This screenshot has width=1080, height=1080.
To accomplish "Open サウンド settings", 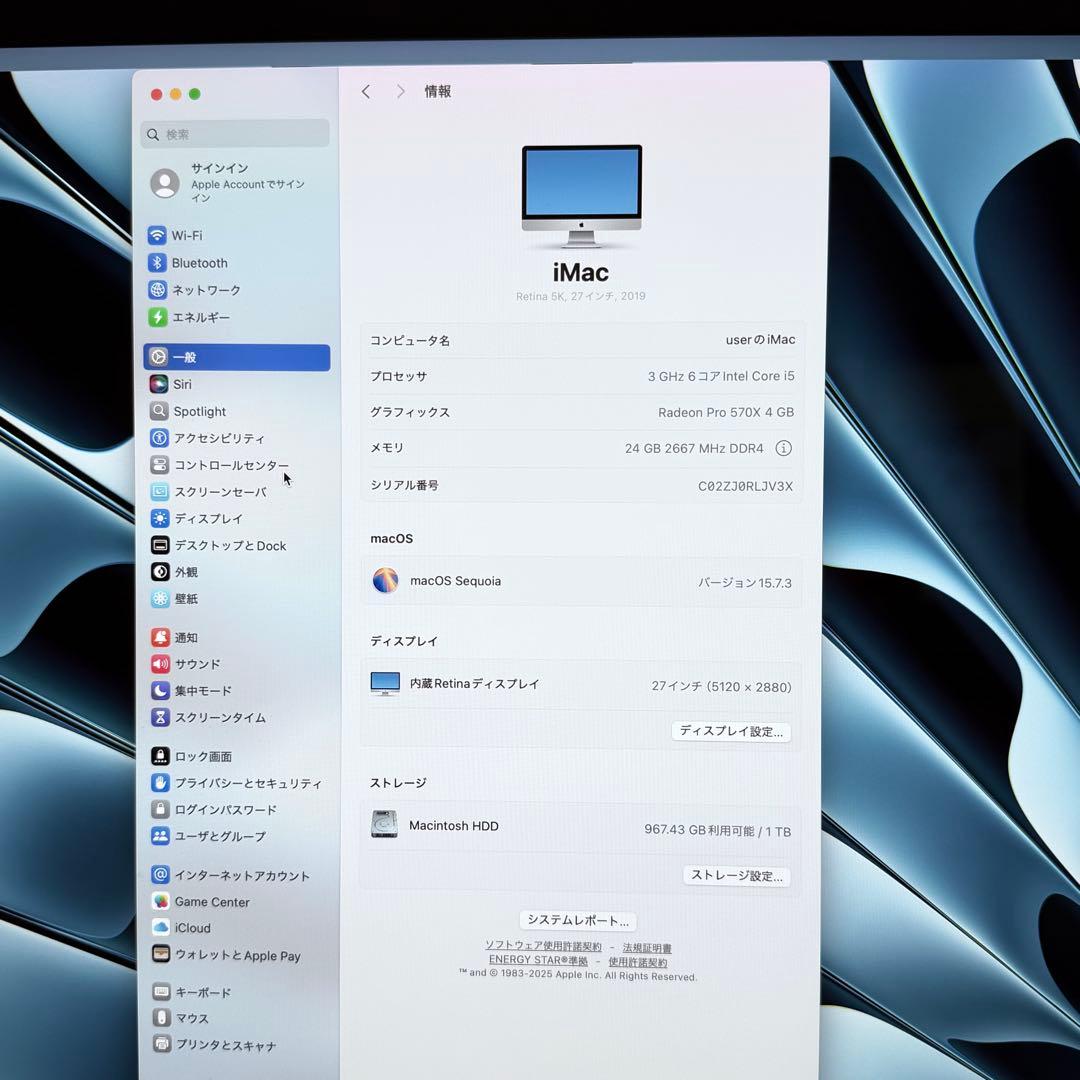I will tap(195, 664).
